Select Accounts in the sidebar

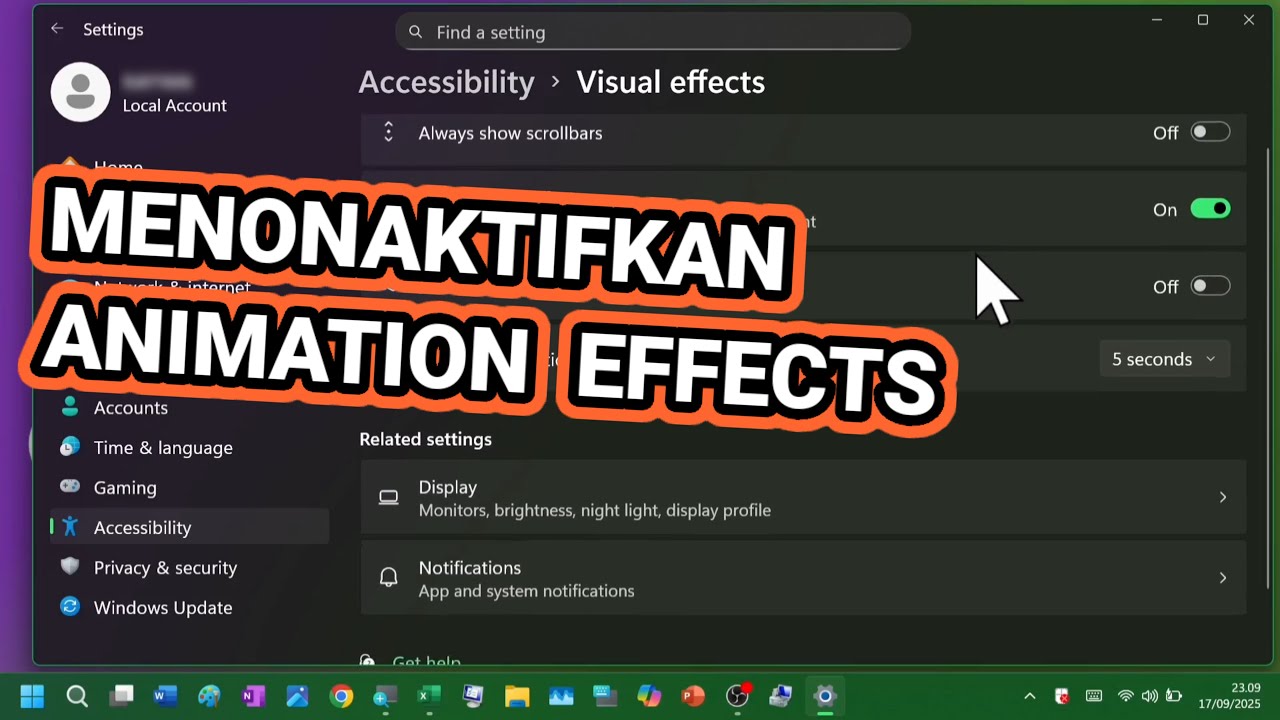tap(189, 408)
